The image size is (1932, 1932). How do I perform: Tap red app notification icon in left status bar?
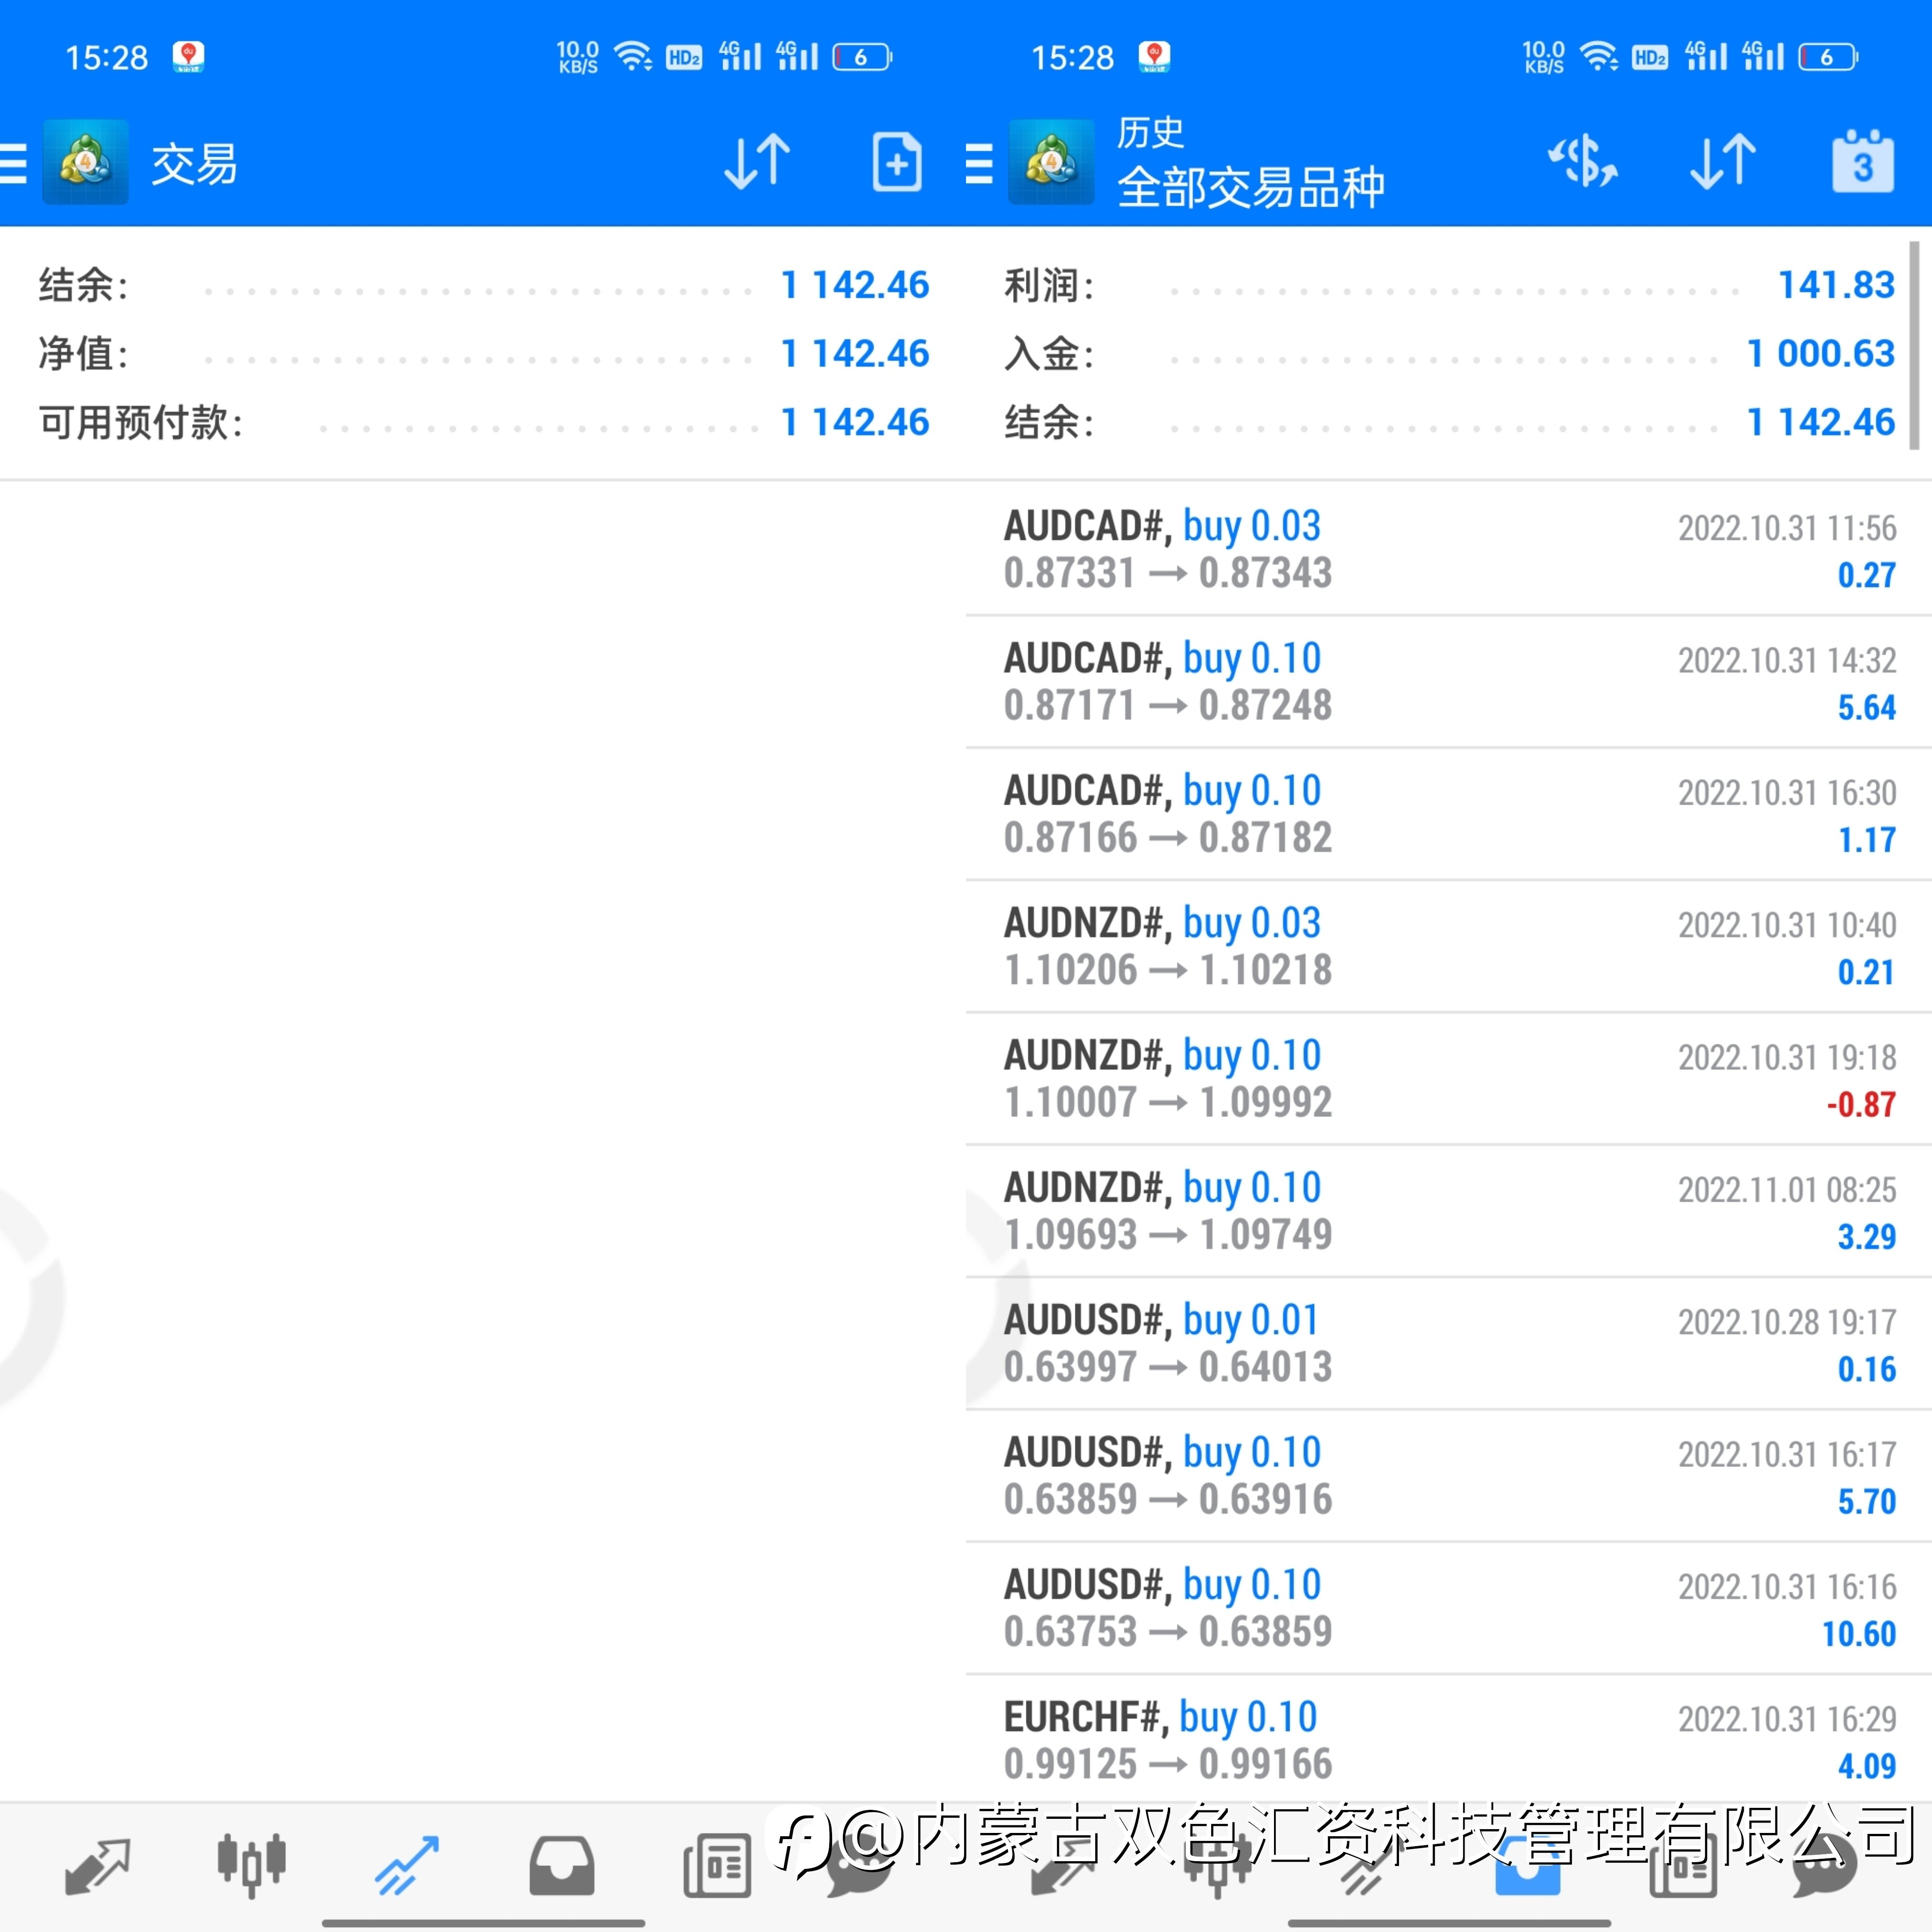point(188,57)
